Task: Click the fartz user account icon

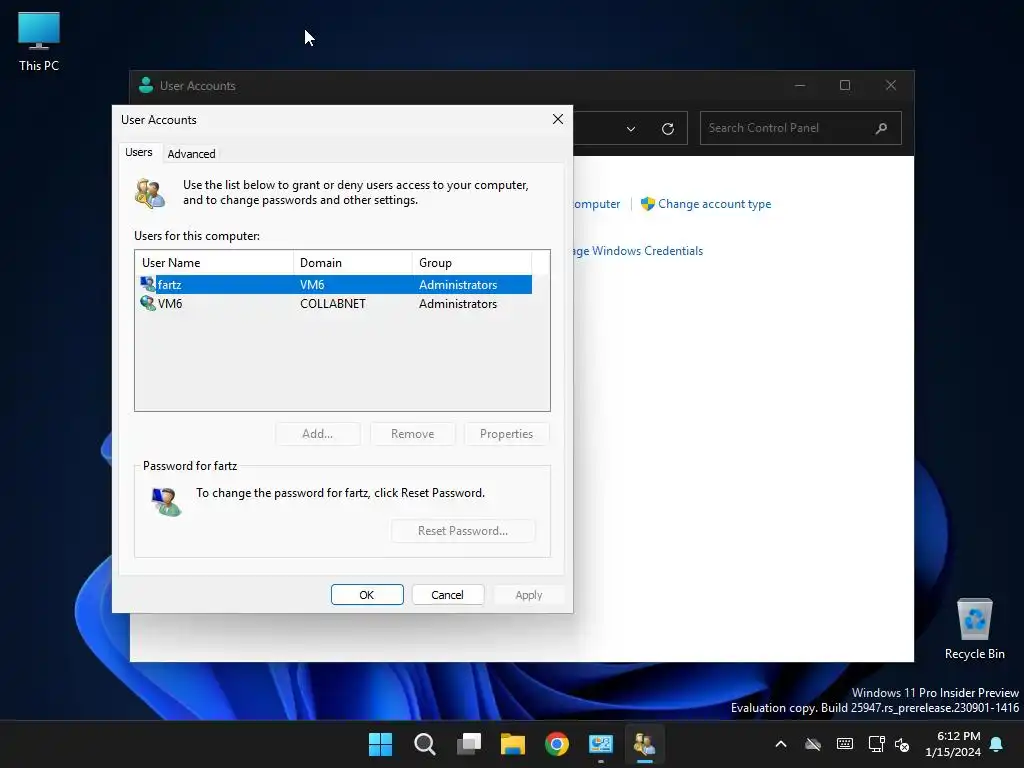Action: [x=148, y=284]
